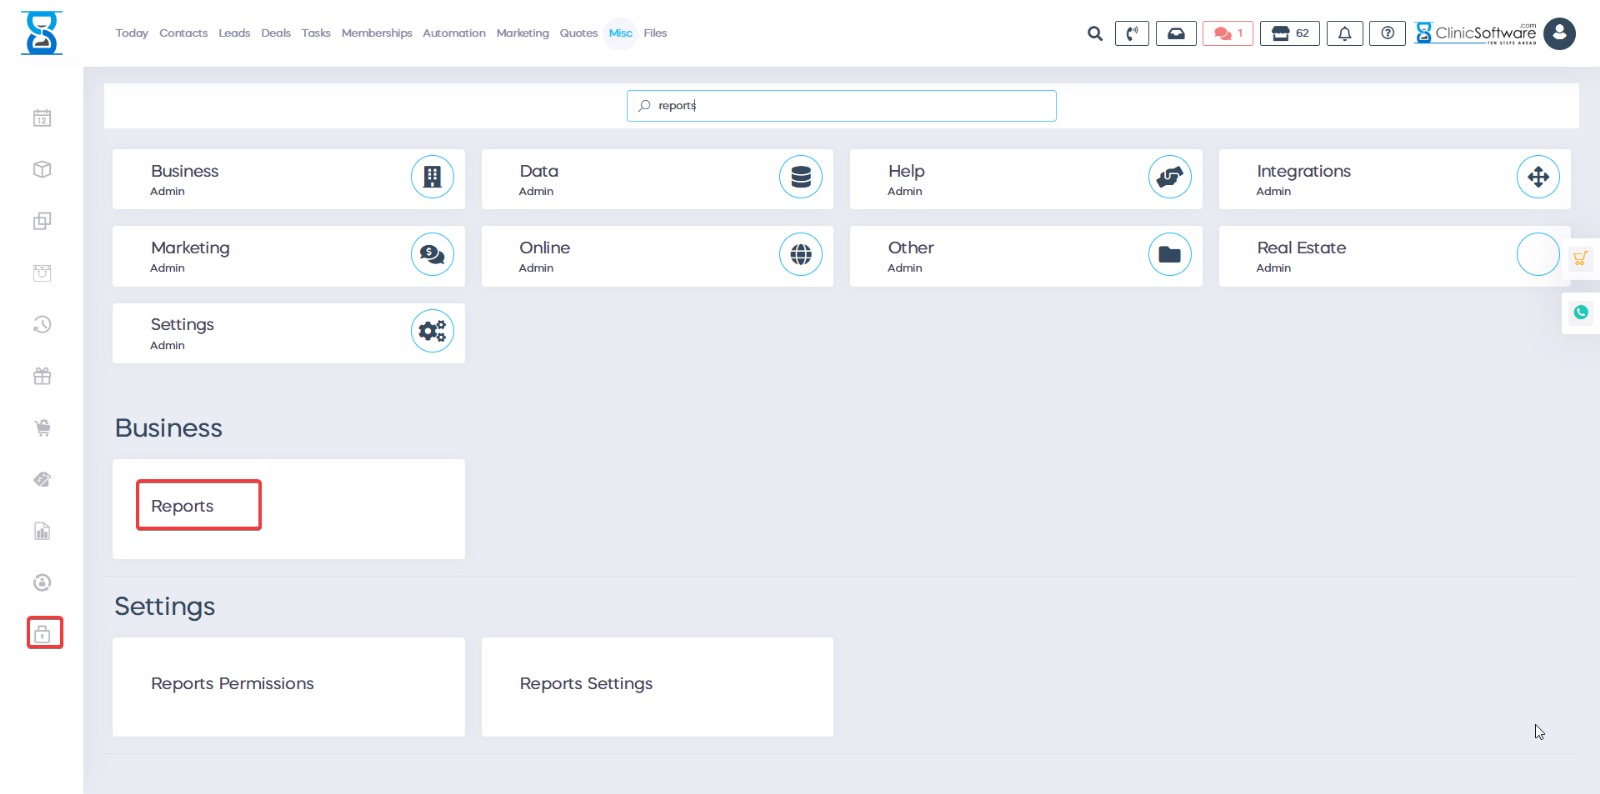The height and width of the screenshot is (794, 1600).
Task: Click the magnifier search icon in header
Action: [1095, 34]
